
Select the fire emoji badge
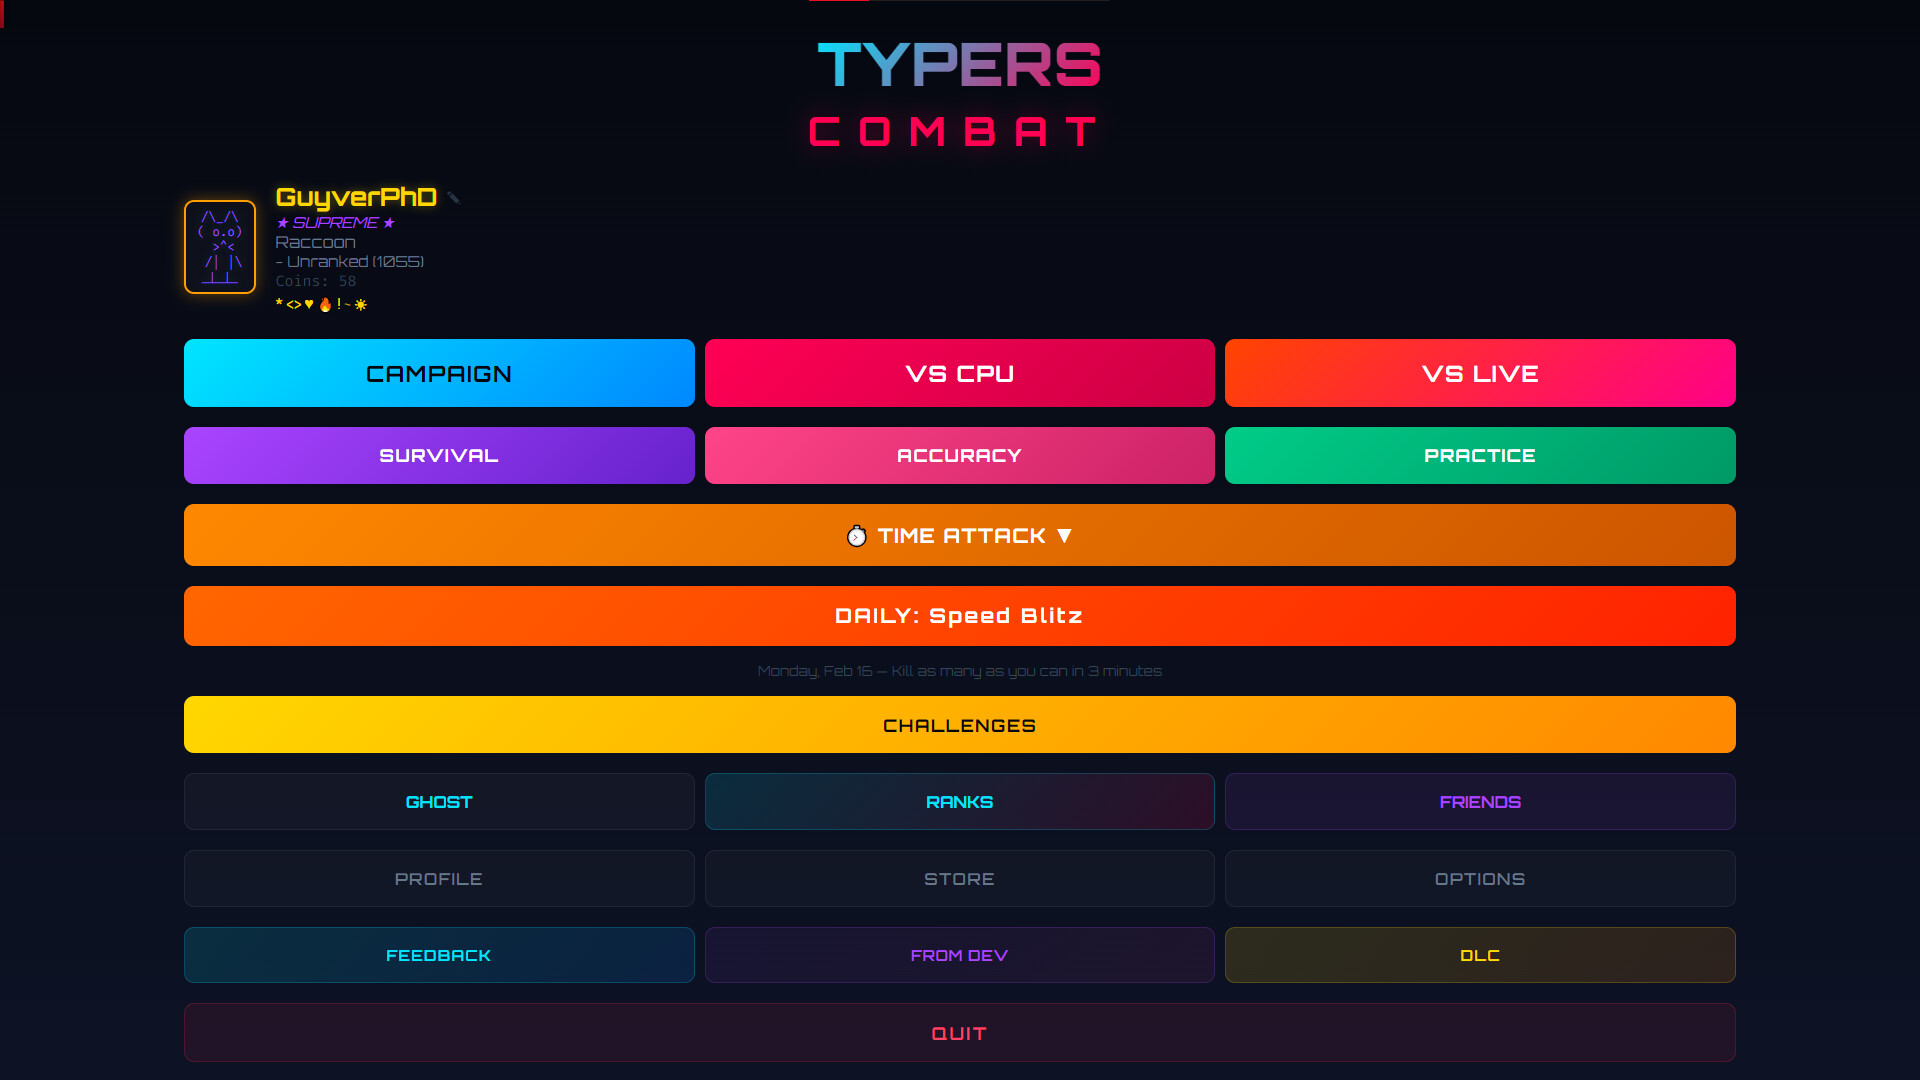tap(324, 305)
